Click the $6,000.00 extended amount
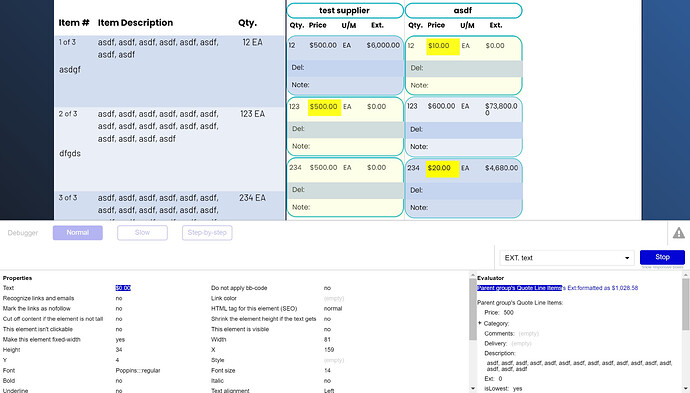Image resolution: width=690 pixels, height=393 pixels. tap(383, 45)
